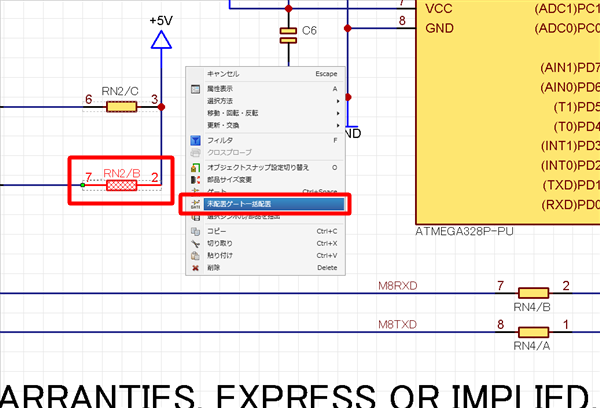The height and width of the screenshot is (408, 600).
Task: Select the RN4/A resistor symbol
Action: pyautogui.click(x=533, y=332)
